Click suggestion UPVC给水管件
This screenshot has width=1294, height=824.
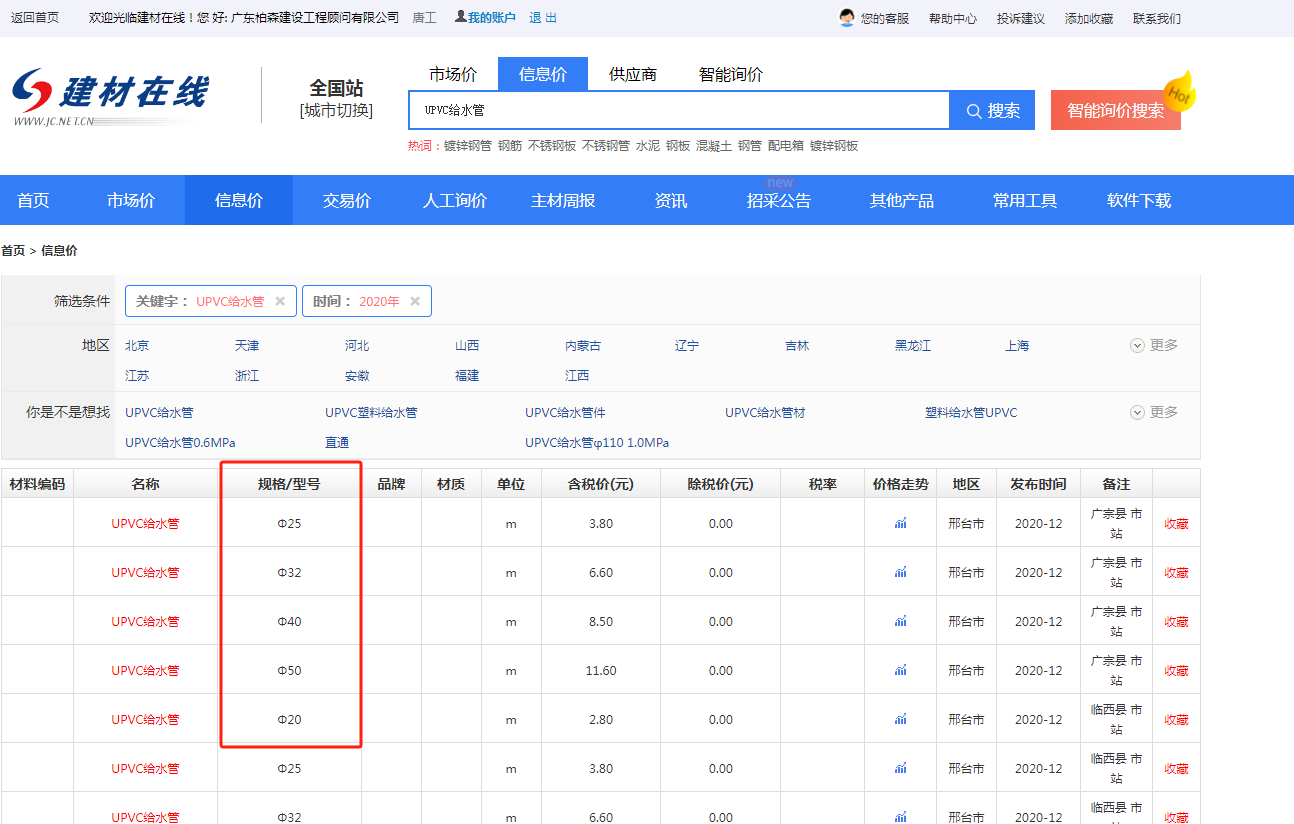(565, 413)
